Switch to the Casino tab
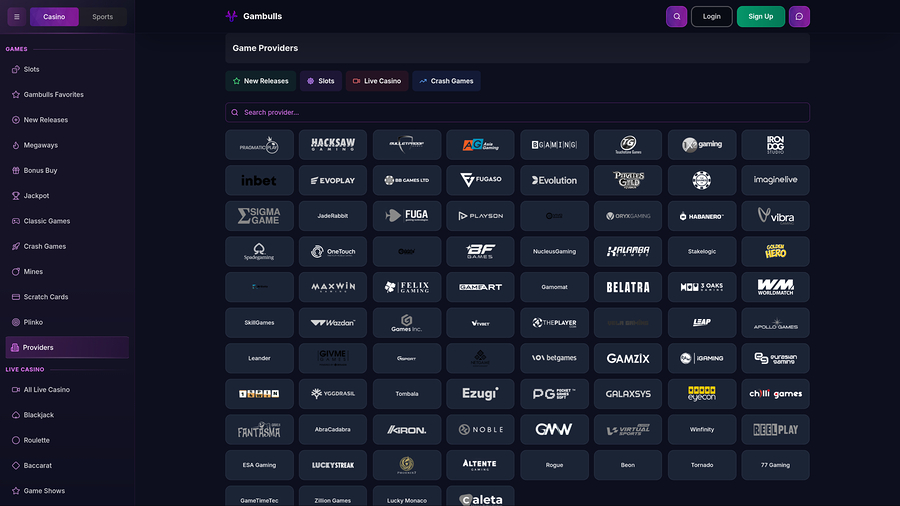Screen dimensions: 900x506 coord(54,17)
